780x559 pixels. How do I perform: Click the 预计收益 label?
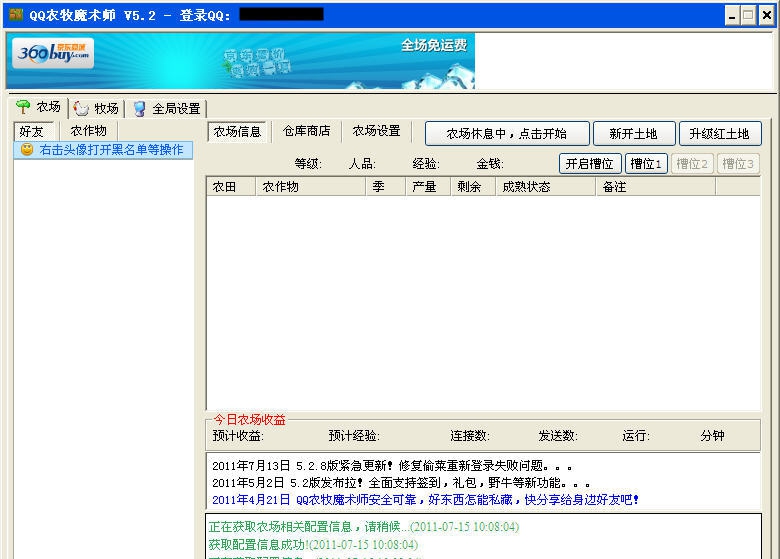point(238,436)
